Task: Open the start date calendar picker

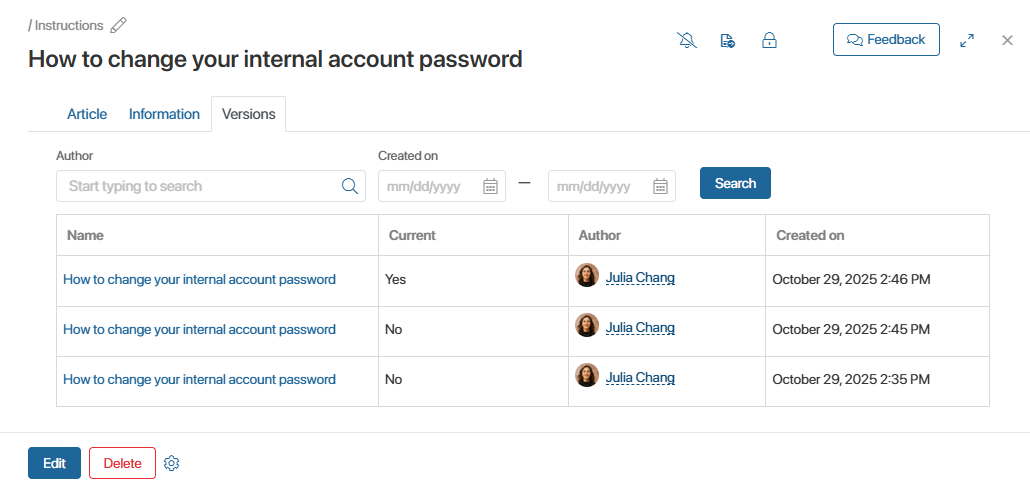Action: (x=491, y=186)
